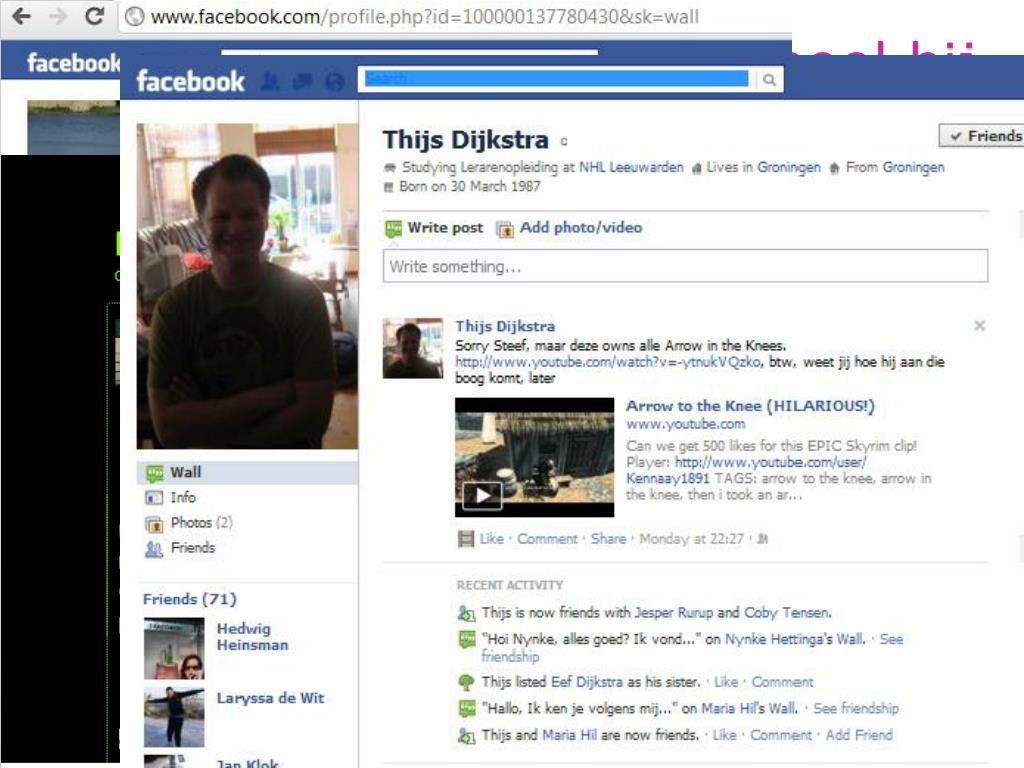The height and width of the screenshot is (768, 1024).
Task: Open Thijs Dijkstra post author link
Action: tap(505, 326)
